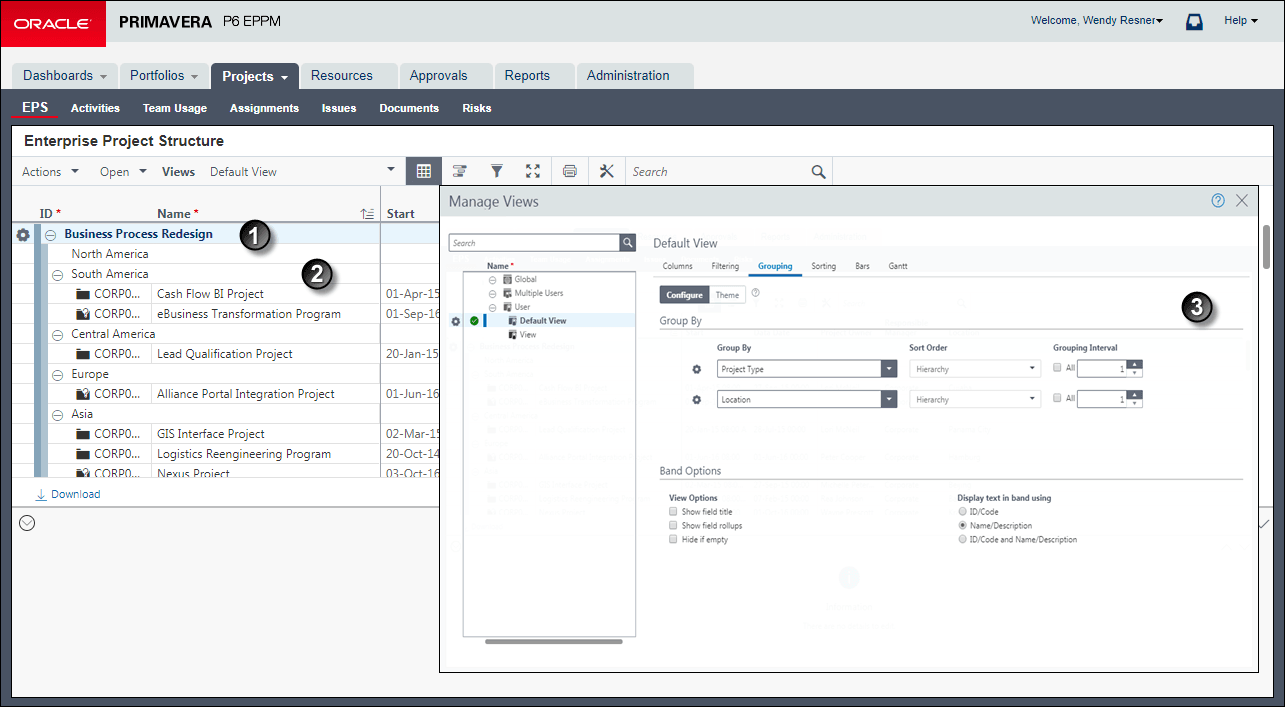Image resolution: width=1285 pixels, height=707 pixels.
Task: Open the Location group by combo box
Action: tap(806, 399)
